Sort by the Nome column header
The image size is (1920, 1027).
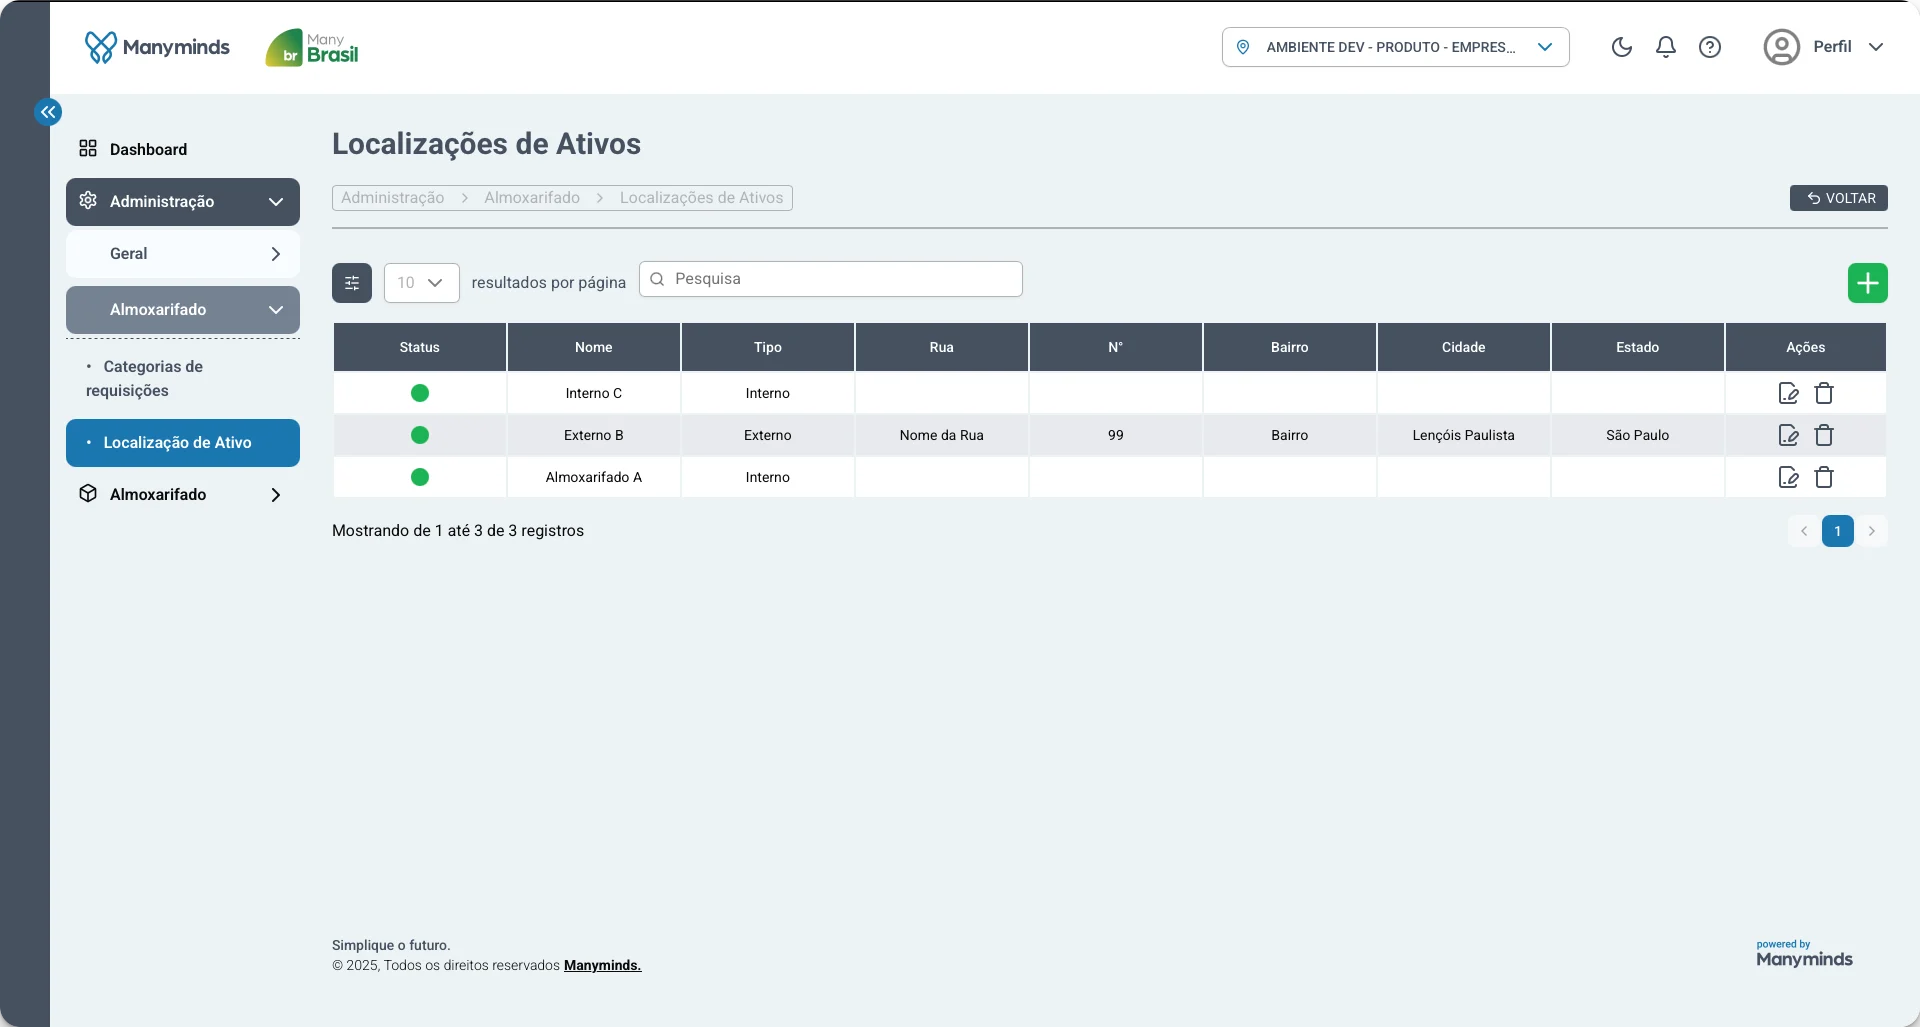click(x=594, y=347)
